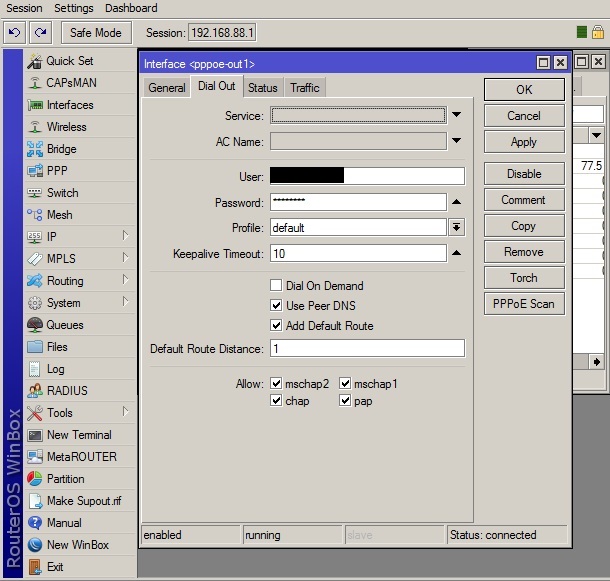Open the Interfaces sidebar entry
The height and width of the screenshot is (581, 610).
pyautogui.click(x=81, y=105)
